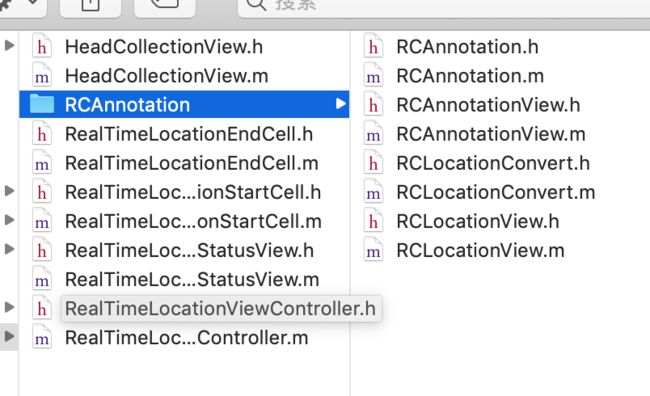
Task: Click the RealTimeLocationEndCell.h file icon
Action: pos(41,134)
